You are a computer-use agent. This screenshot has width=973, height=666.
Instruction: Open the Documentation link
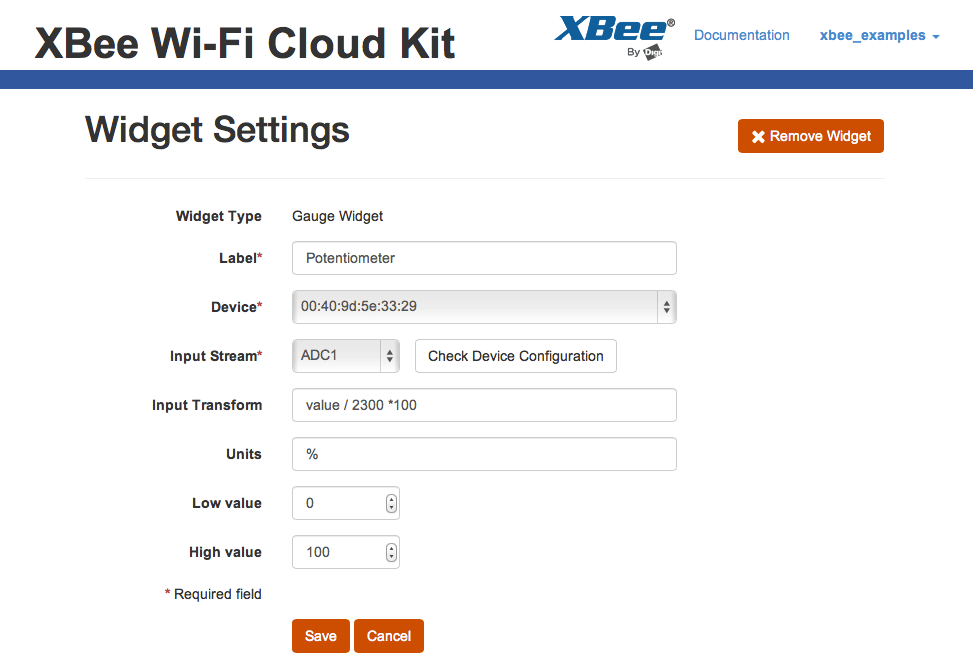coord(742,35)
